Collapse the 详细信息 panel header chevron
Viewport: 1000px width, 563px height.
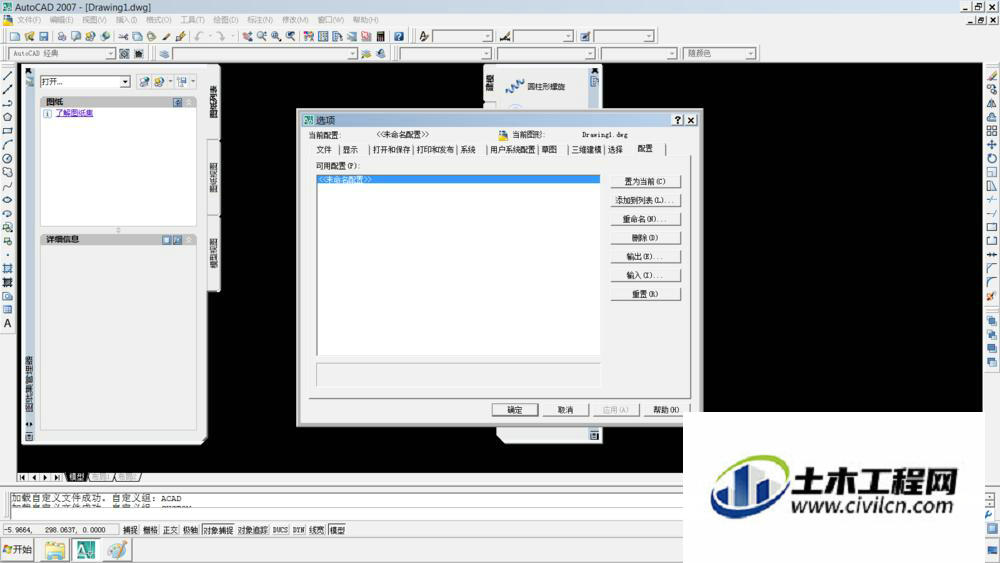(x=189, y=240)
